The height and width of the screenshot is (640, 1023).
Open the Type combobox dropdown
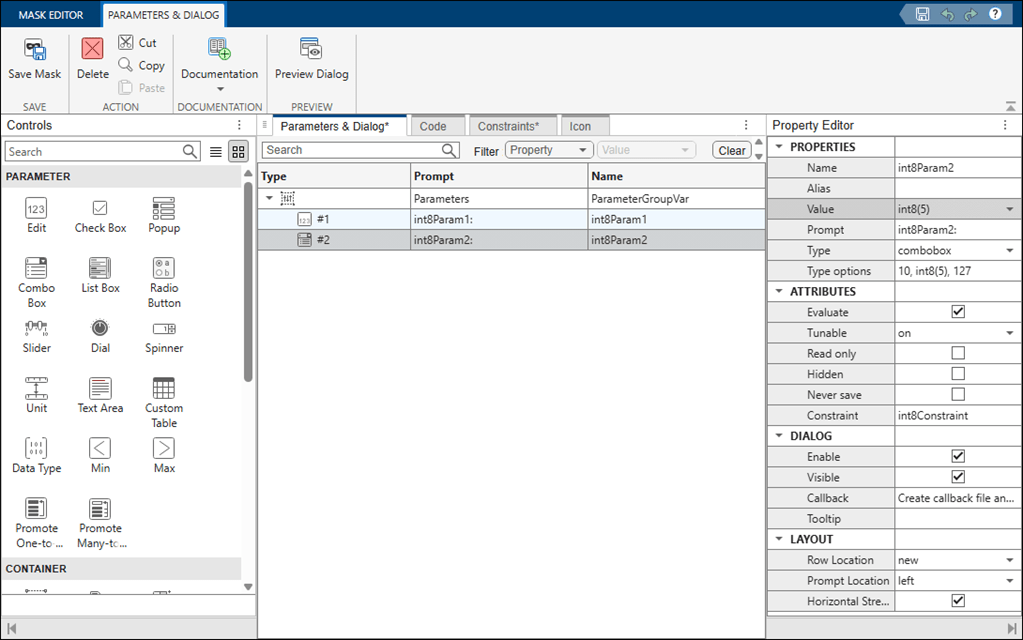point(1010,250)
